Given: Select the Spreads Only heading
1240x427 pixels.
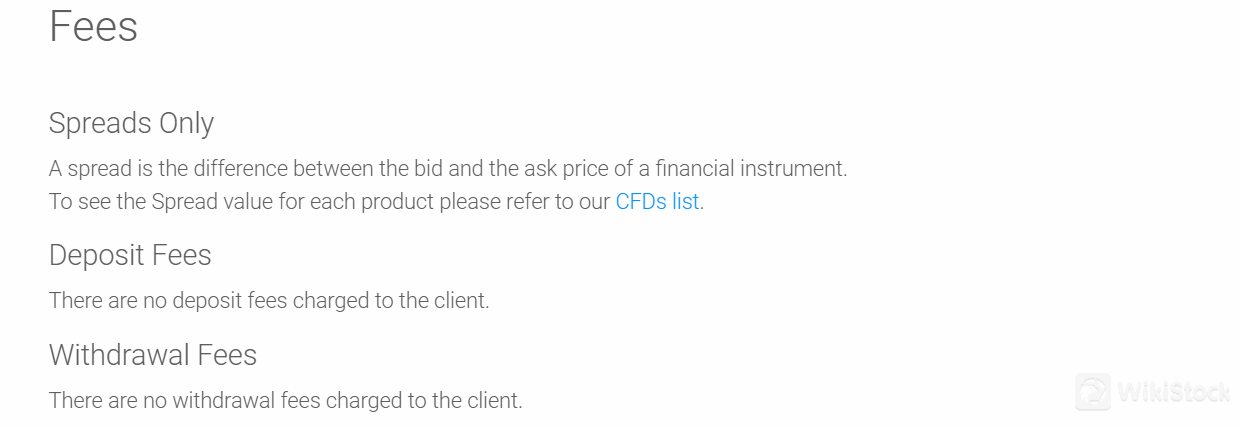Looking at the screenshot, I should (131, 123).
